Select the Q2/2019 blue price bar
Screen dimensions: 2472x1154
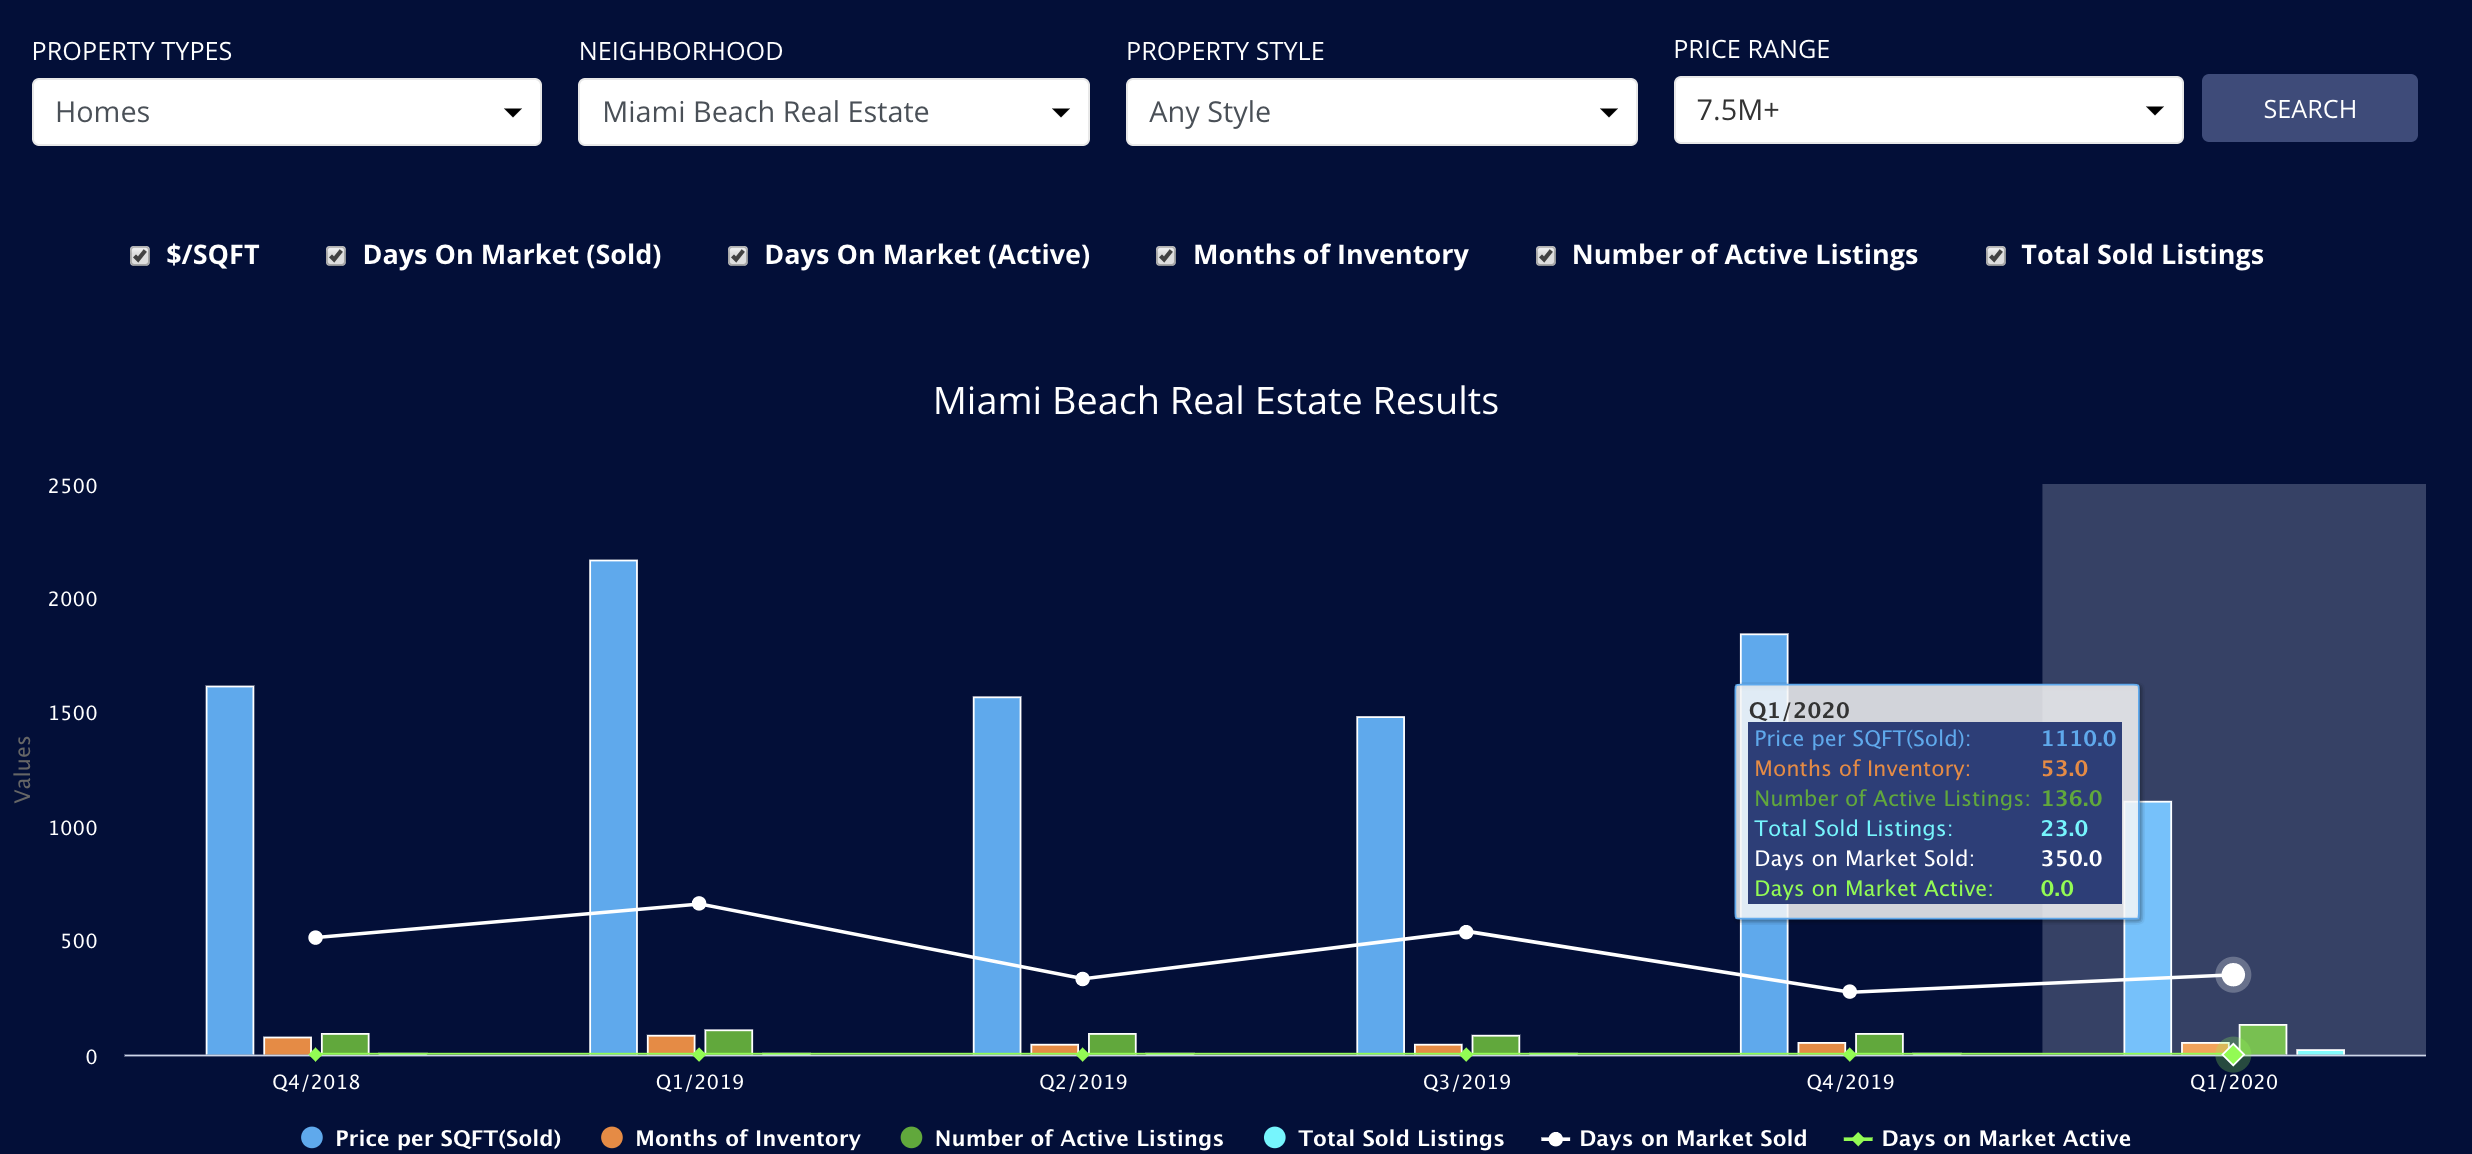tap(997, 876)
